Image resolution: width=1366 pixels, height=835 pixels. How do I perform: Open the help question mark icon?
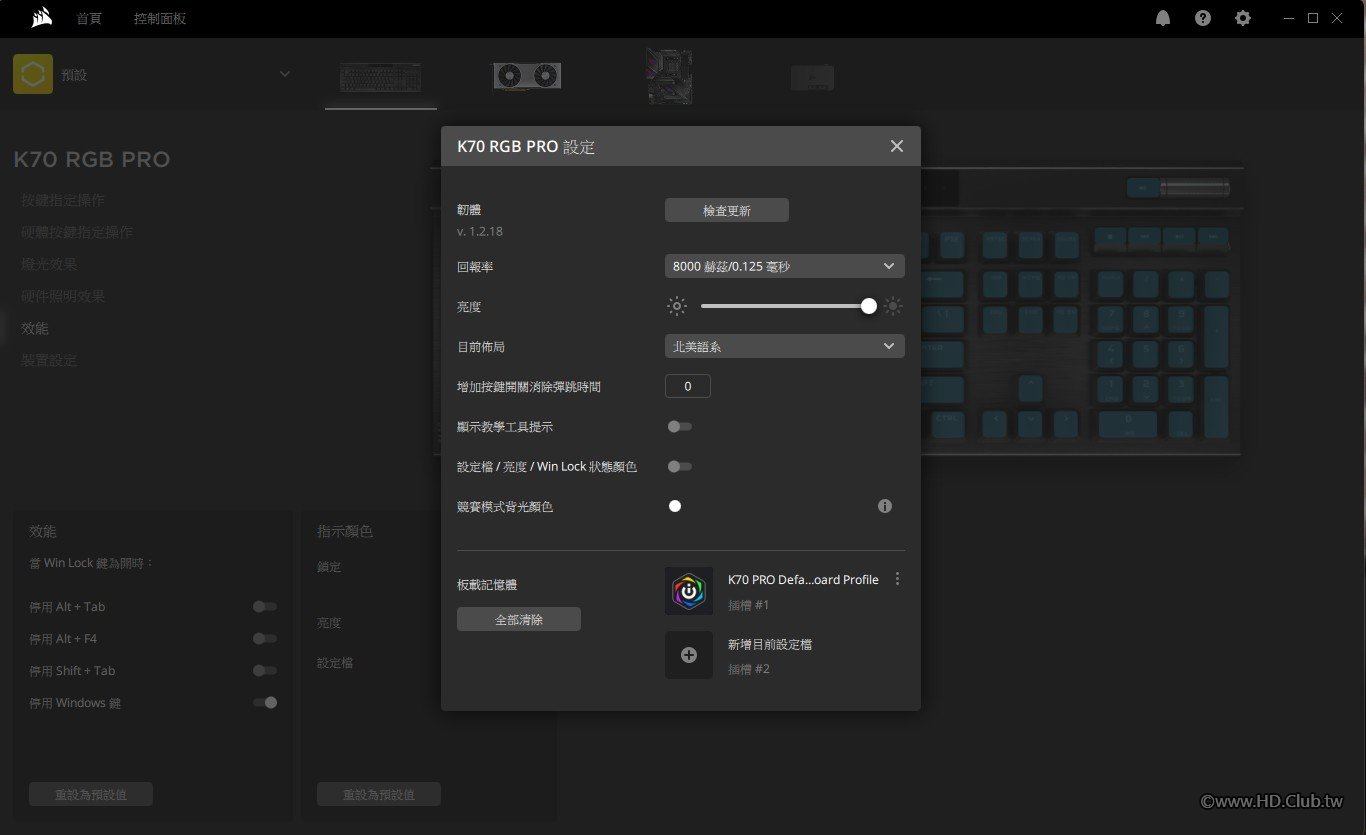click(1203, 18)
